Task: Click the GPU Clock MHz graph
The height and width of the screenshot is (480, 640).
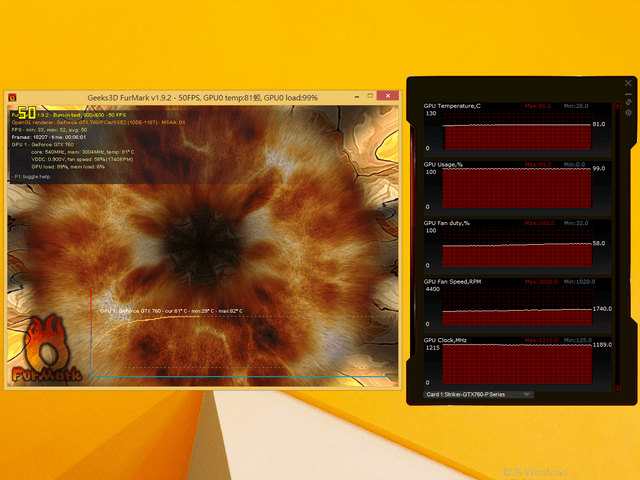Action: pos(517,364)
